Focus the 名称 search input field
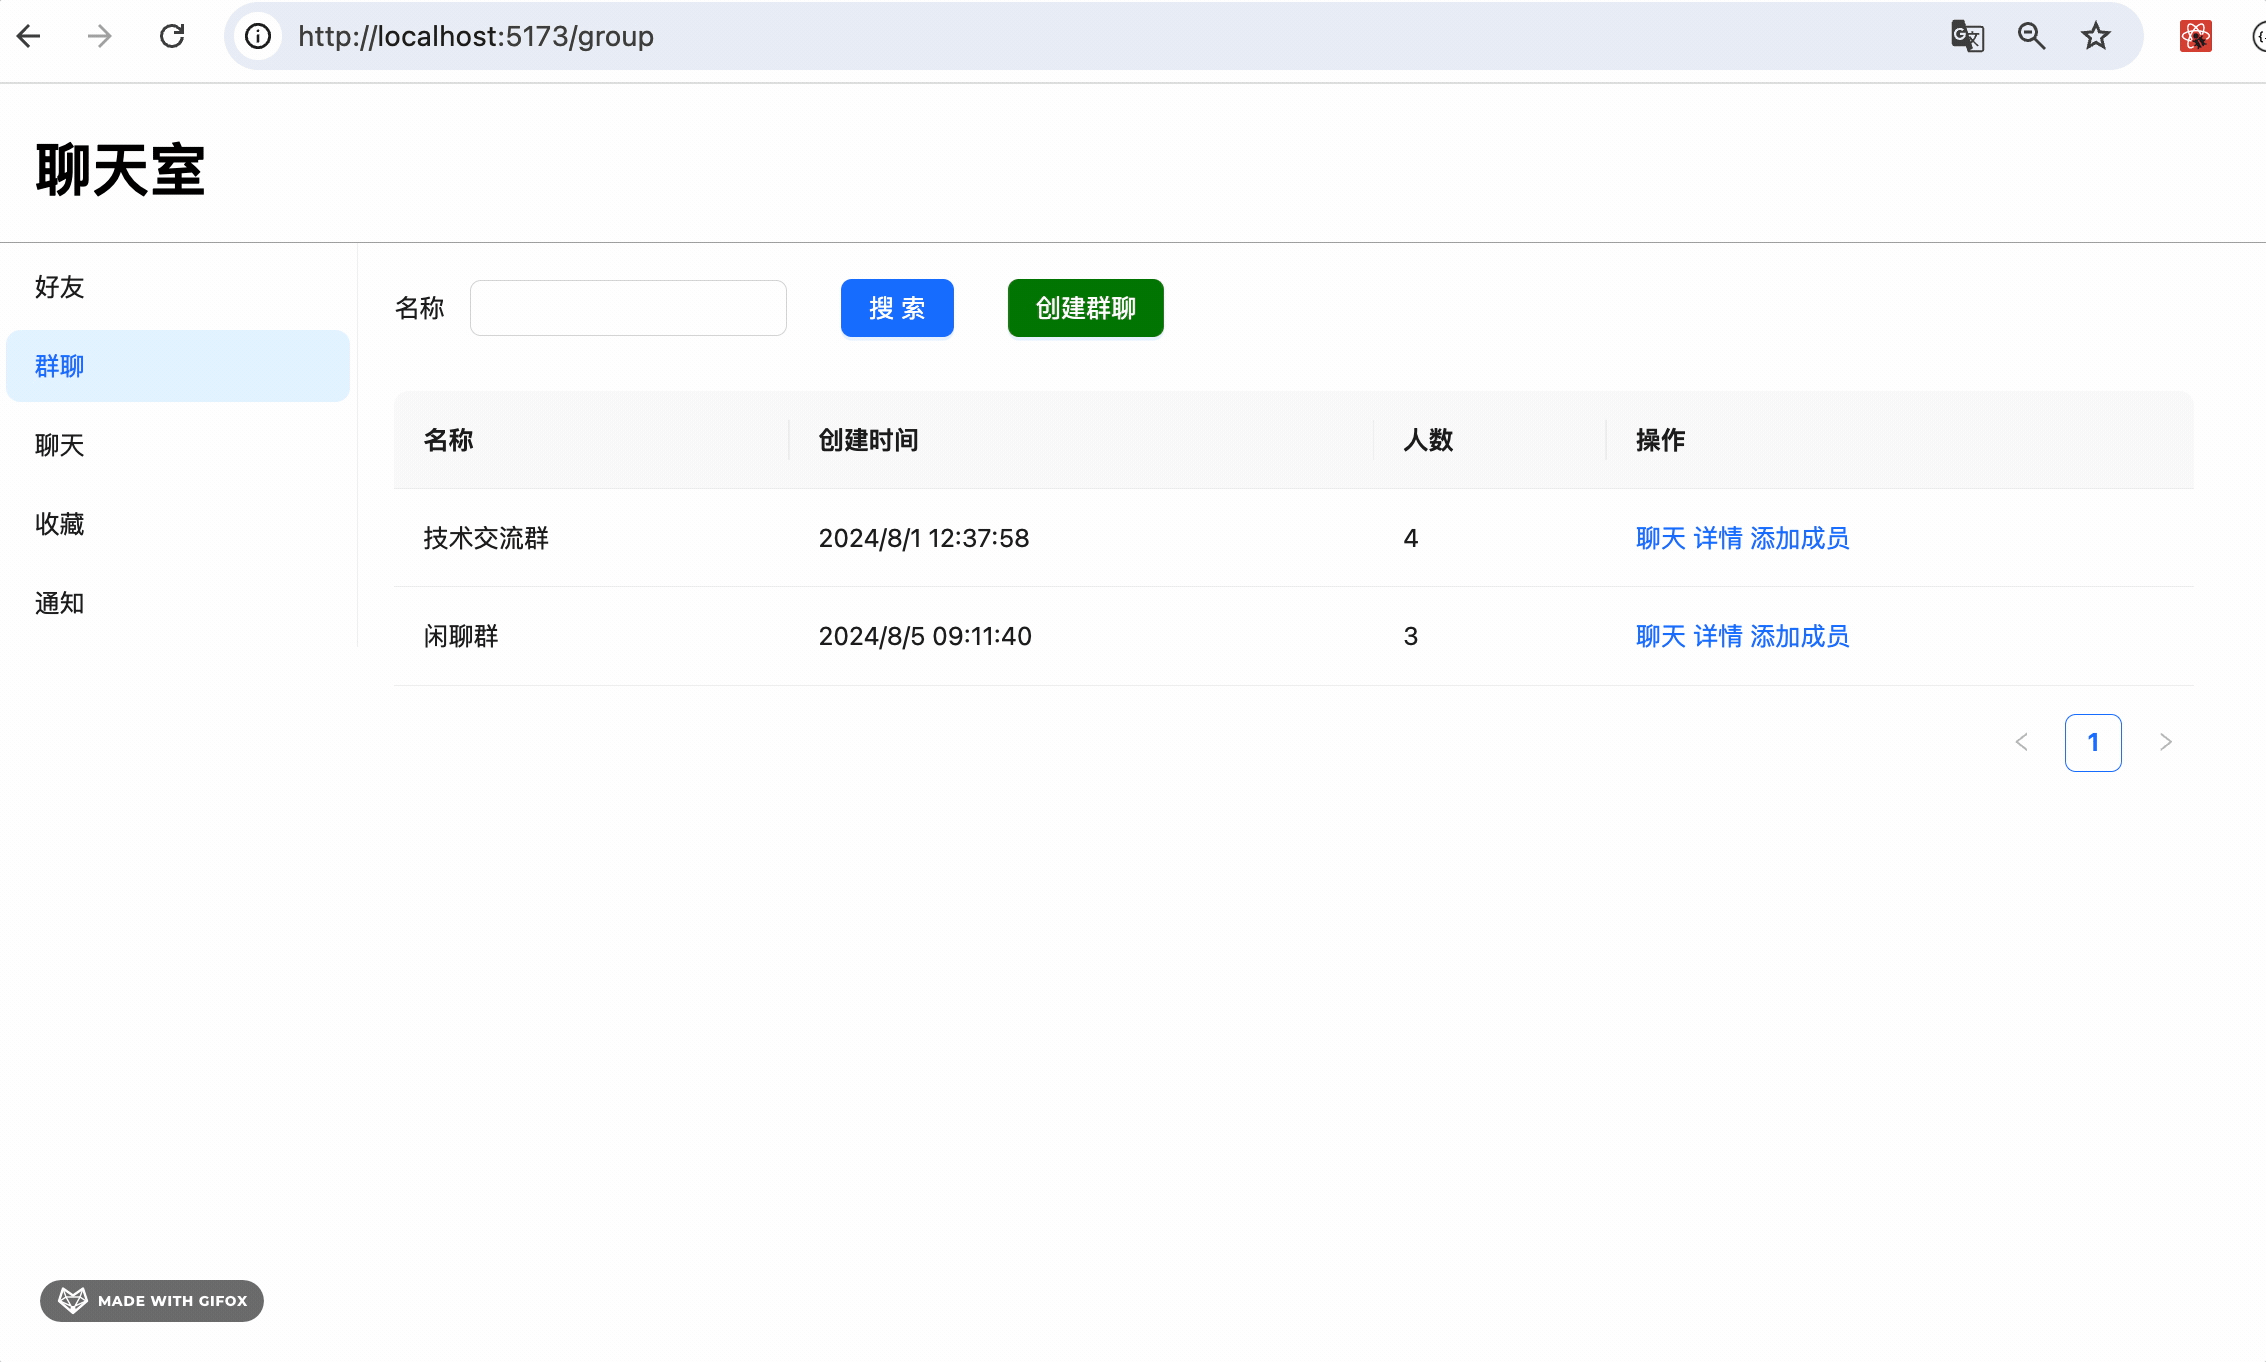Image resolution: width=2266 pixels, height=1362 pixels. [628, 308]
